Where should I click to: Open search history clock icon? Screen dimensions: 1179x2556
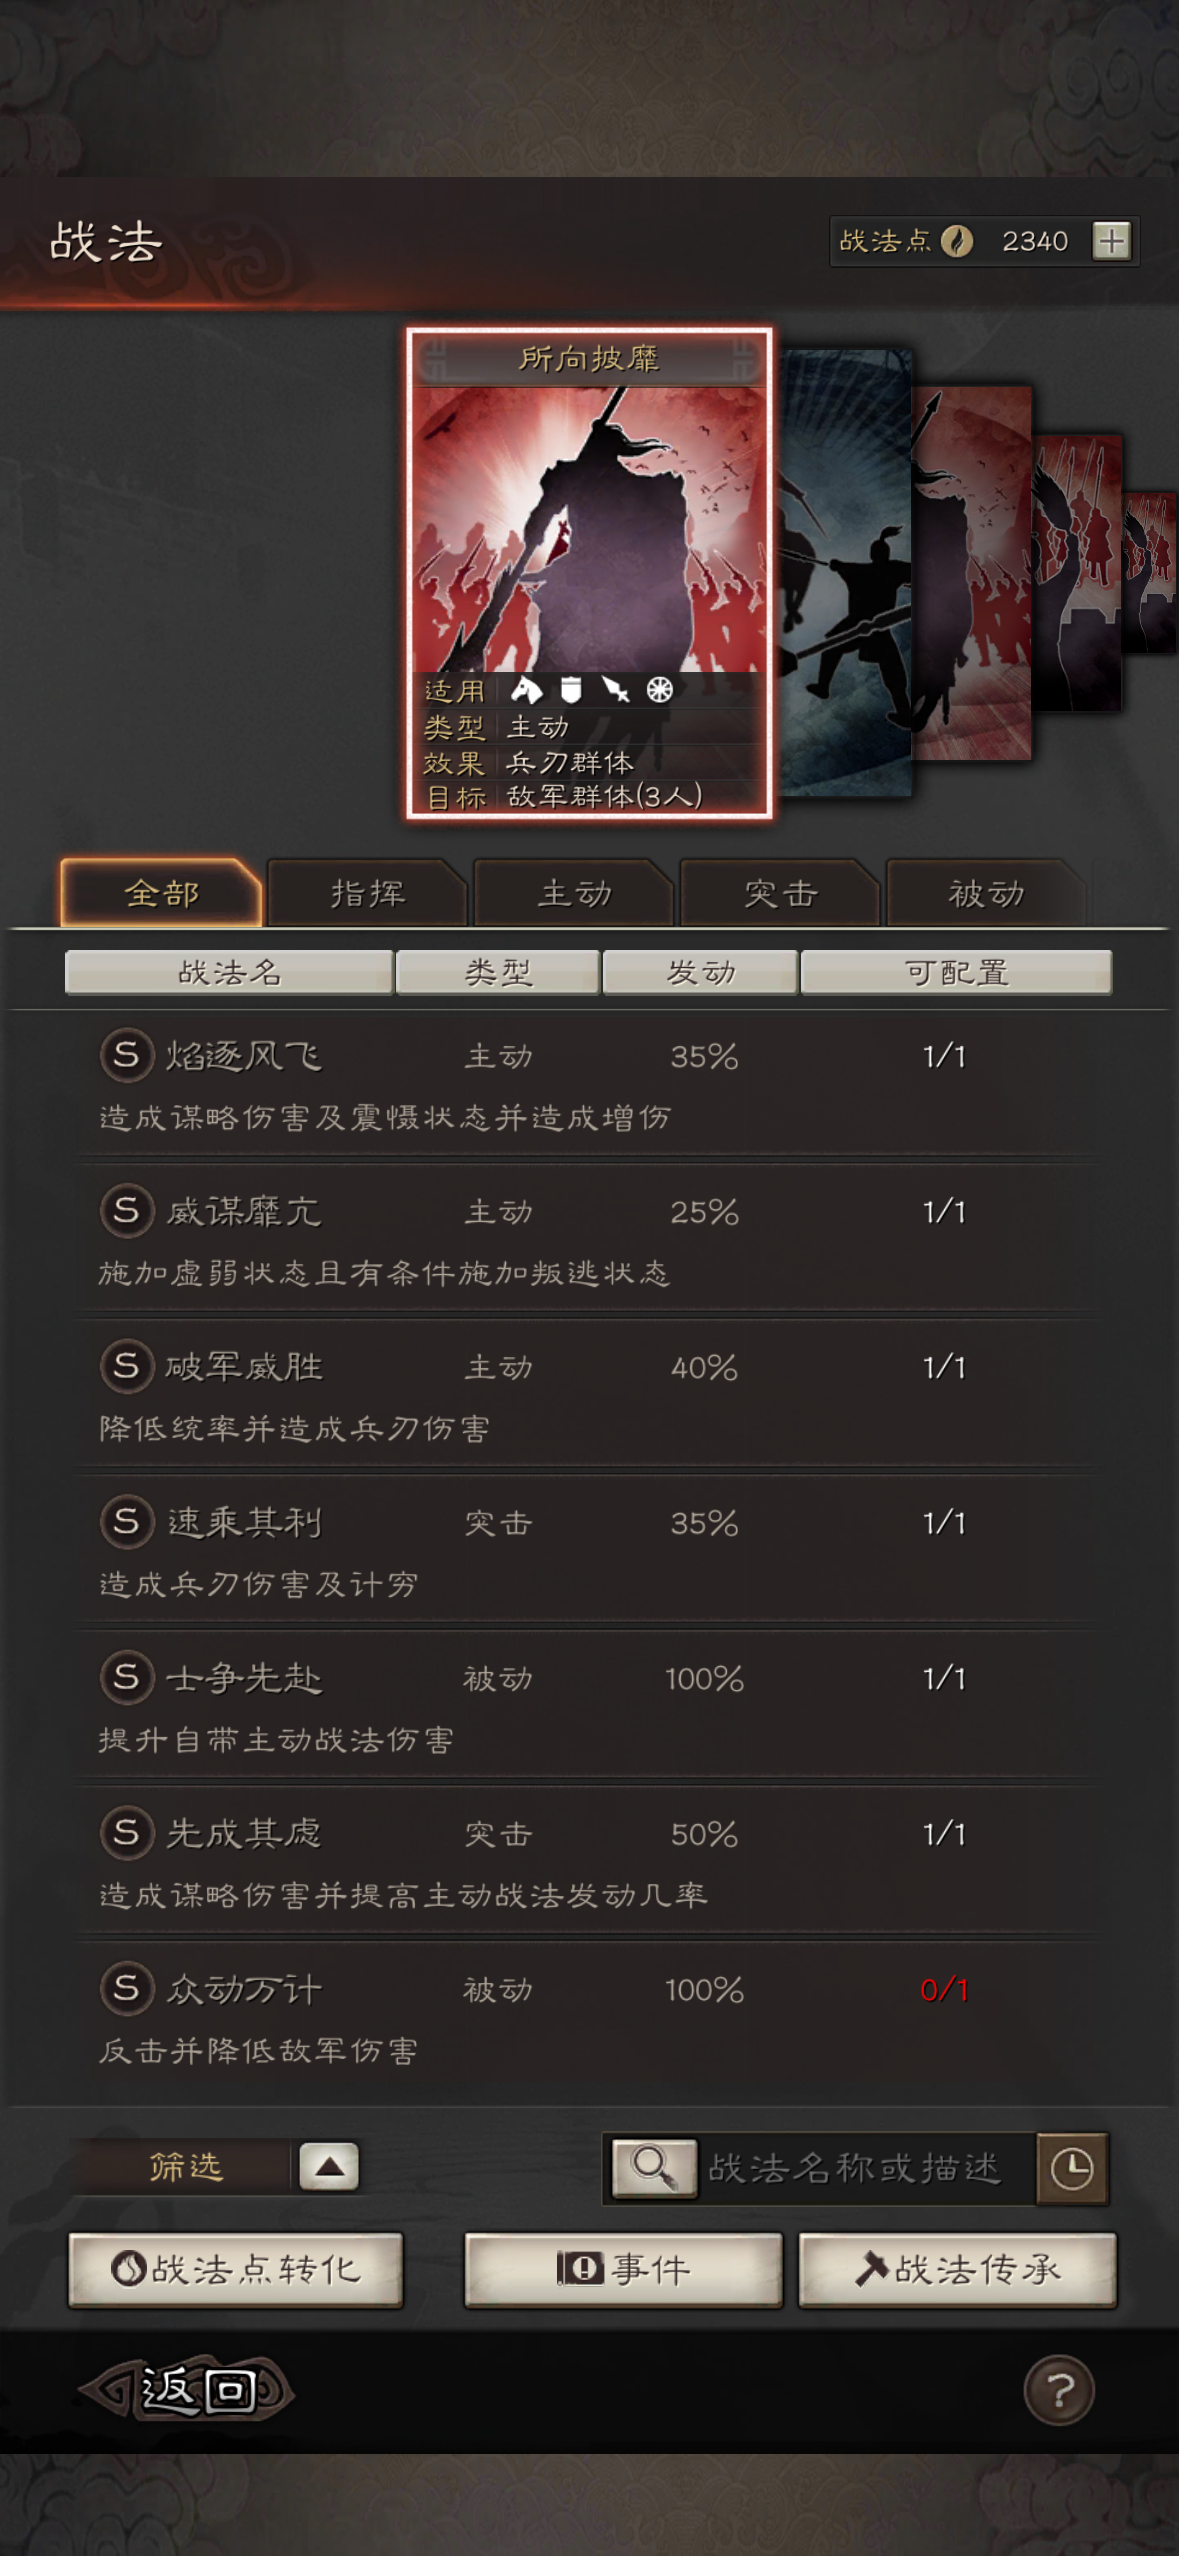tap(1072, 2168)
